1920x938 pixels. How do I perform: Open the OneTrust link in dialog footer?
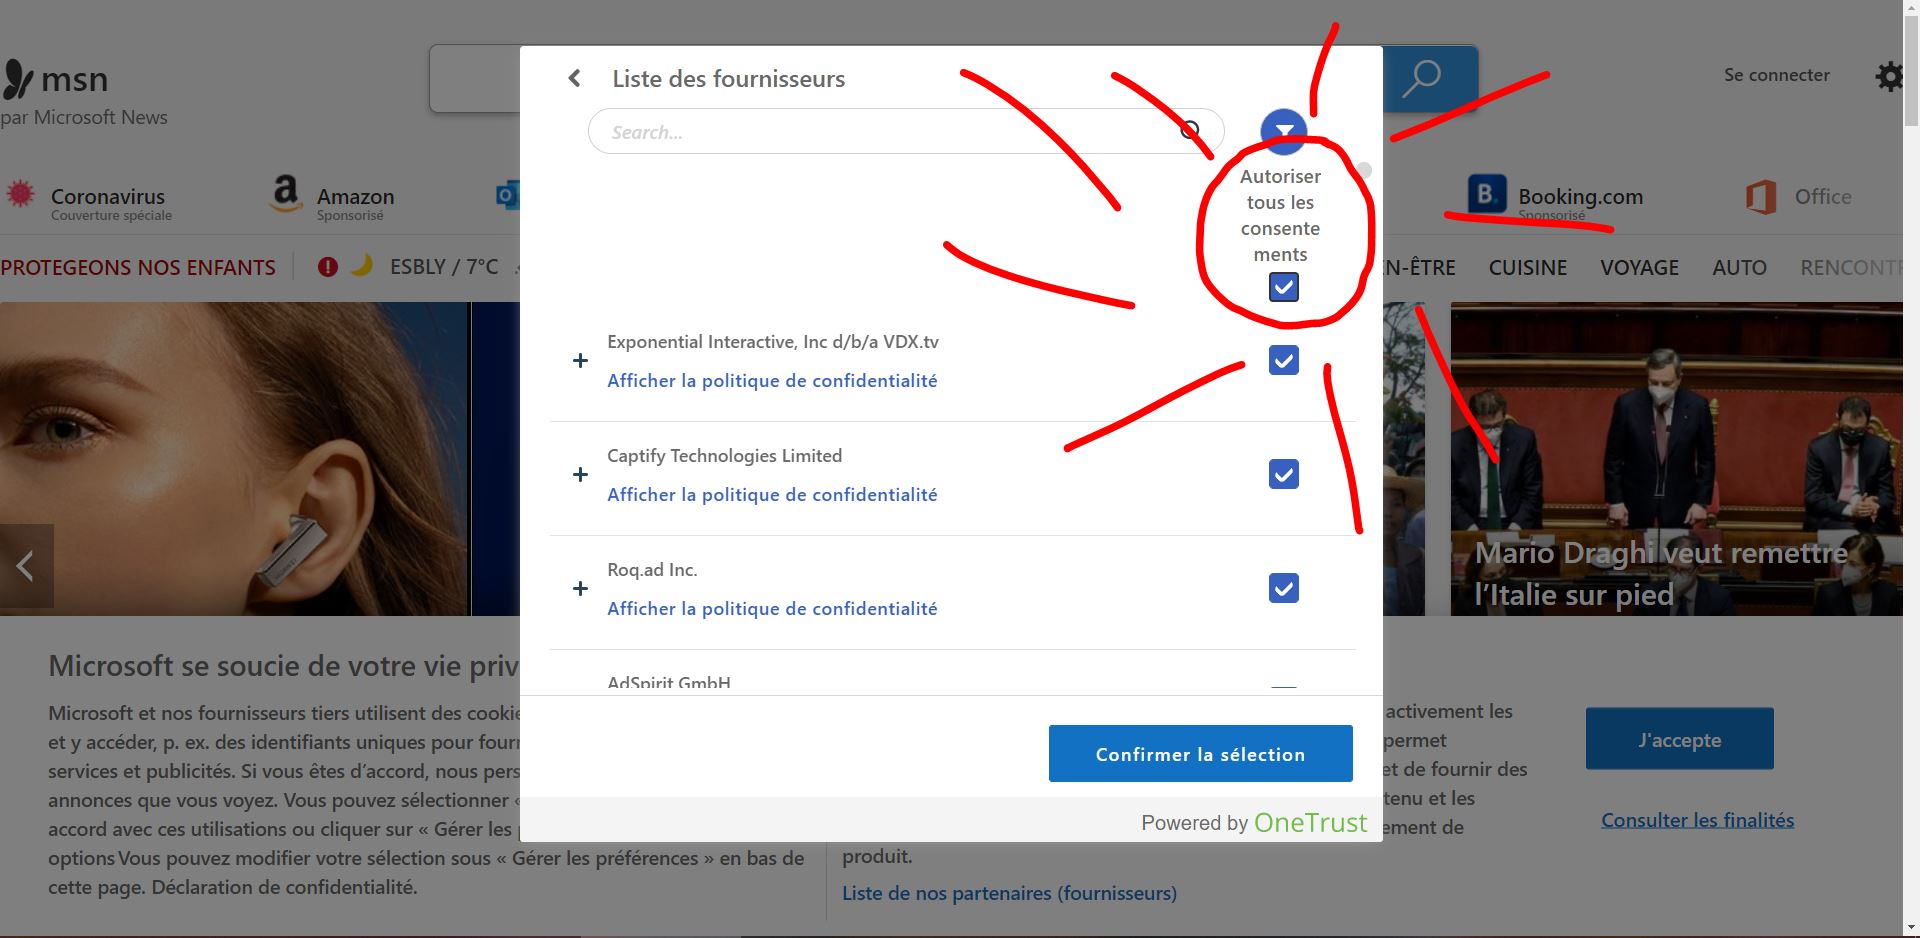1310,822
